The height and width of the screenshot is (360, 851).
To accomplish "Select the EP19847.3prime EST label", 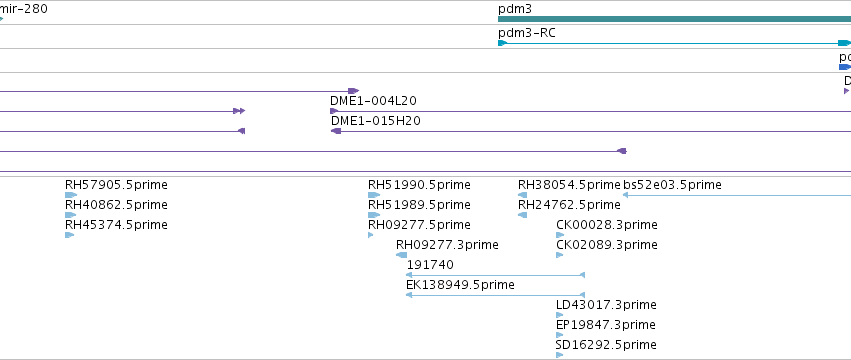I will (606, 325).
